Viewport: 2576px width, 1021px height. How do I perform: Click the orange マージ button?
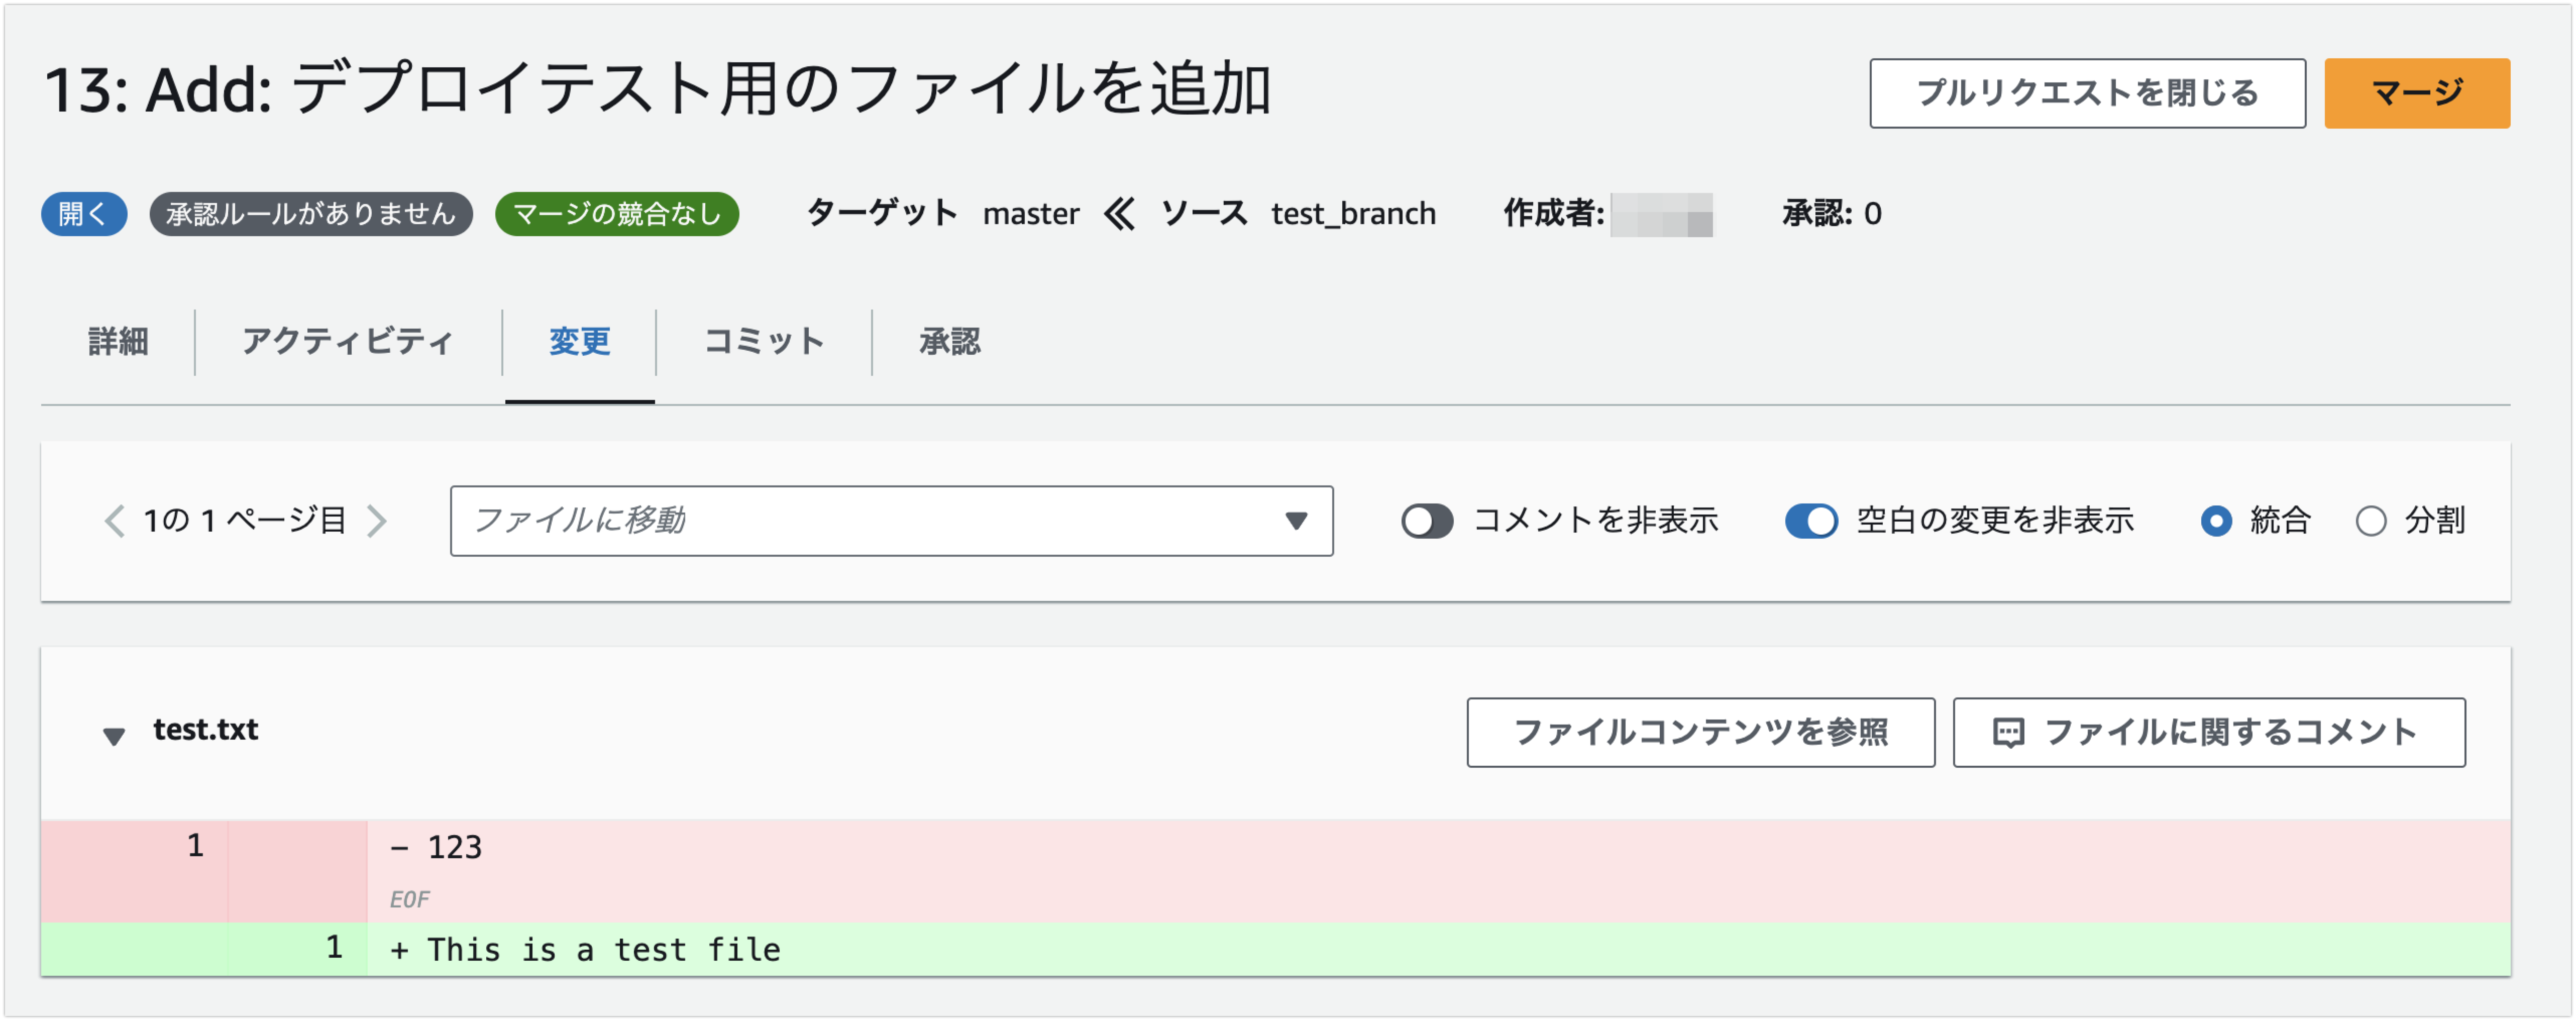(x=2416, y=93)
